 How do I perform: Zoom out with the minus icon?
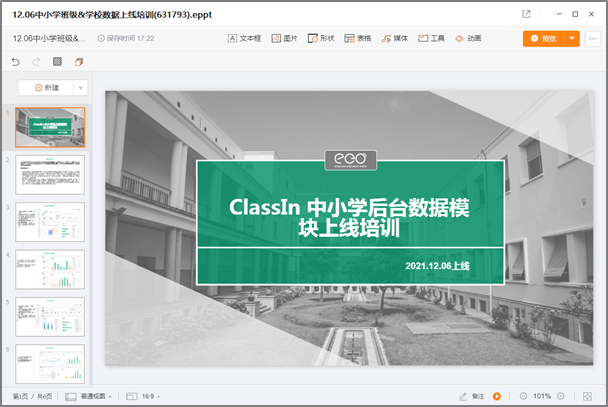523,396
